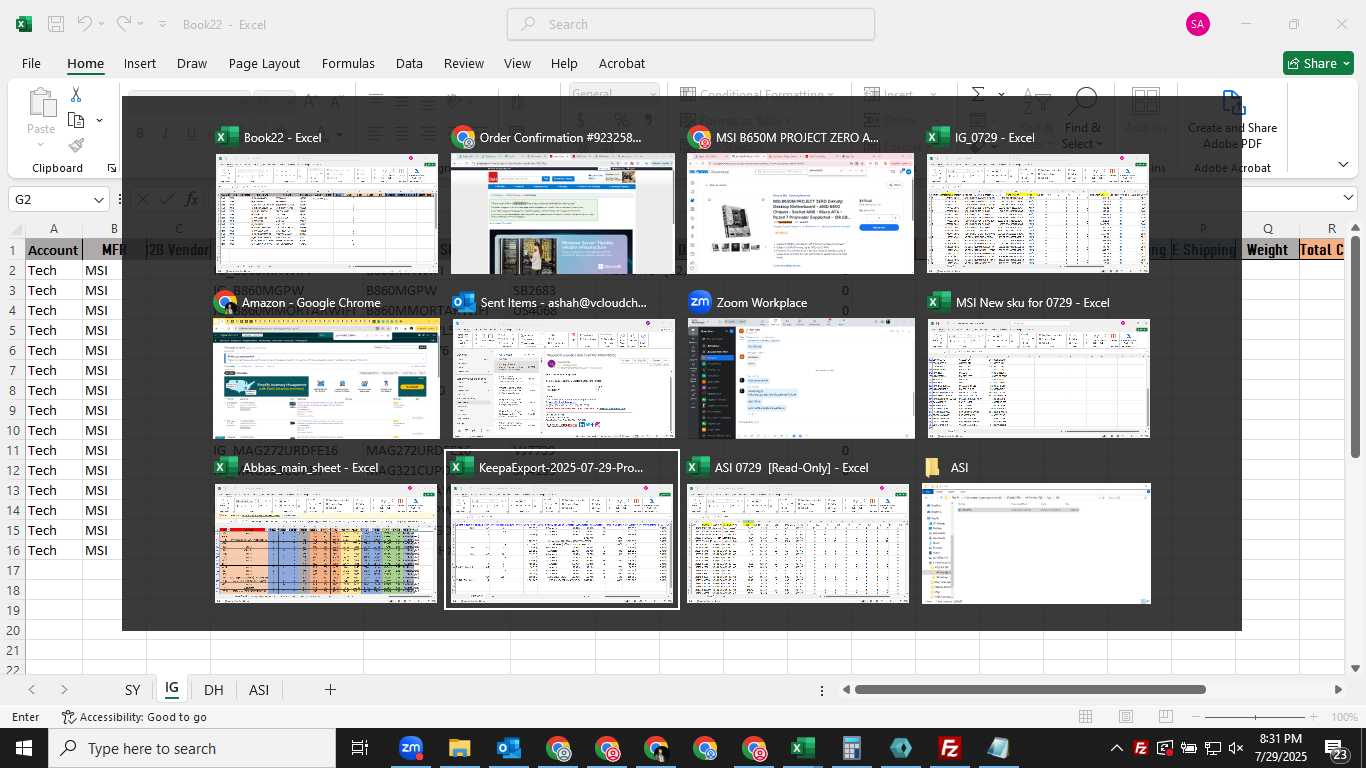1366x768 pixels.
Task: Click the Redo arrow icon
Action: tap(123, 24)
